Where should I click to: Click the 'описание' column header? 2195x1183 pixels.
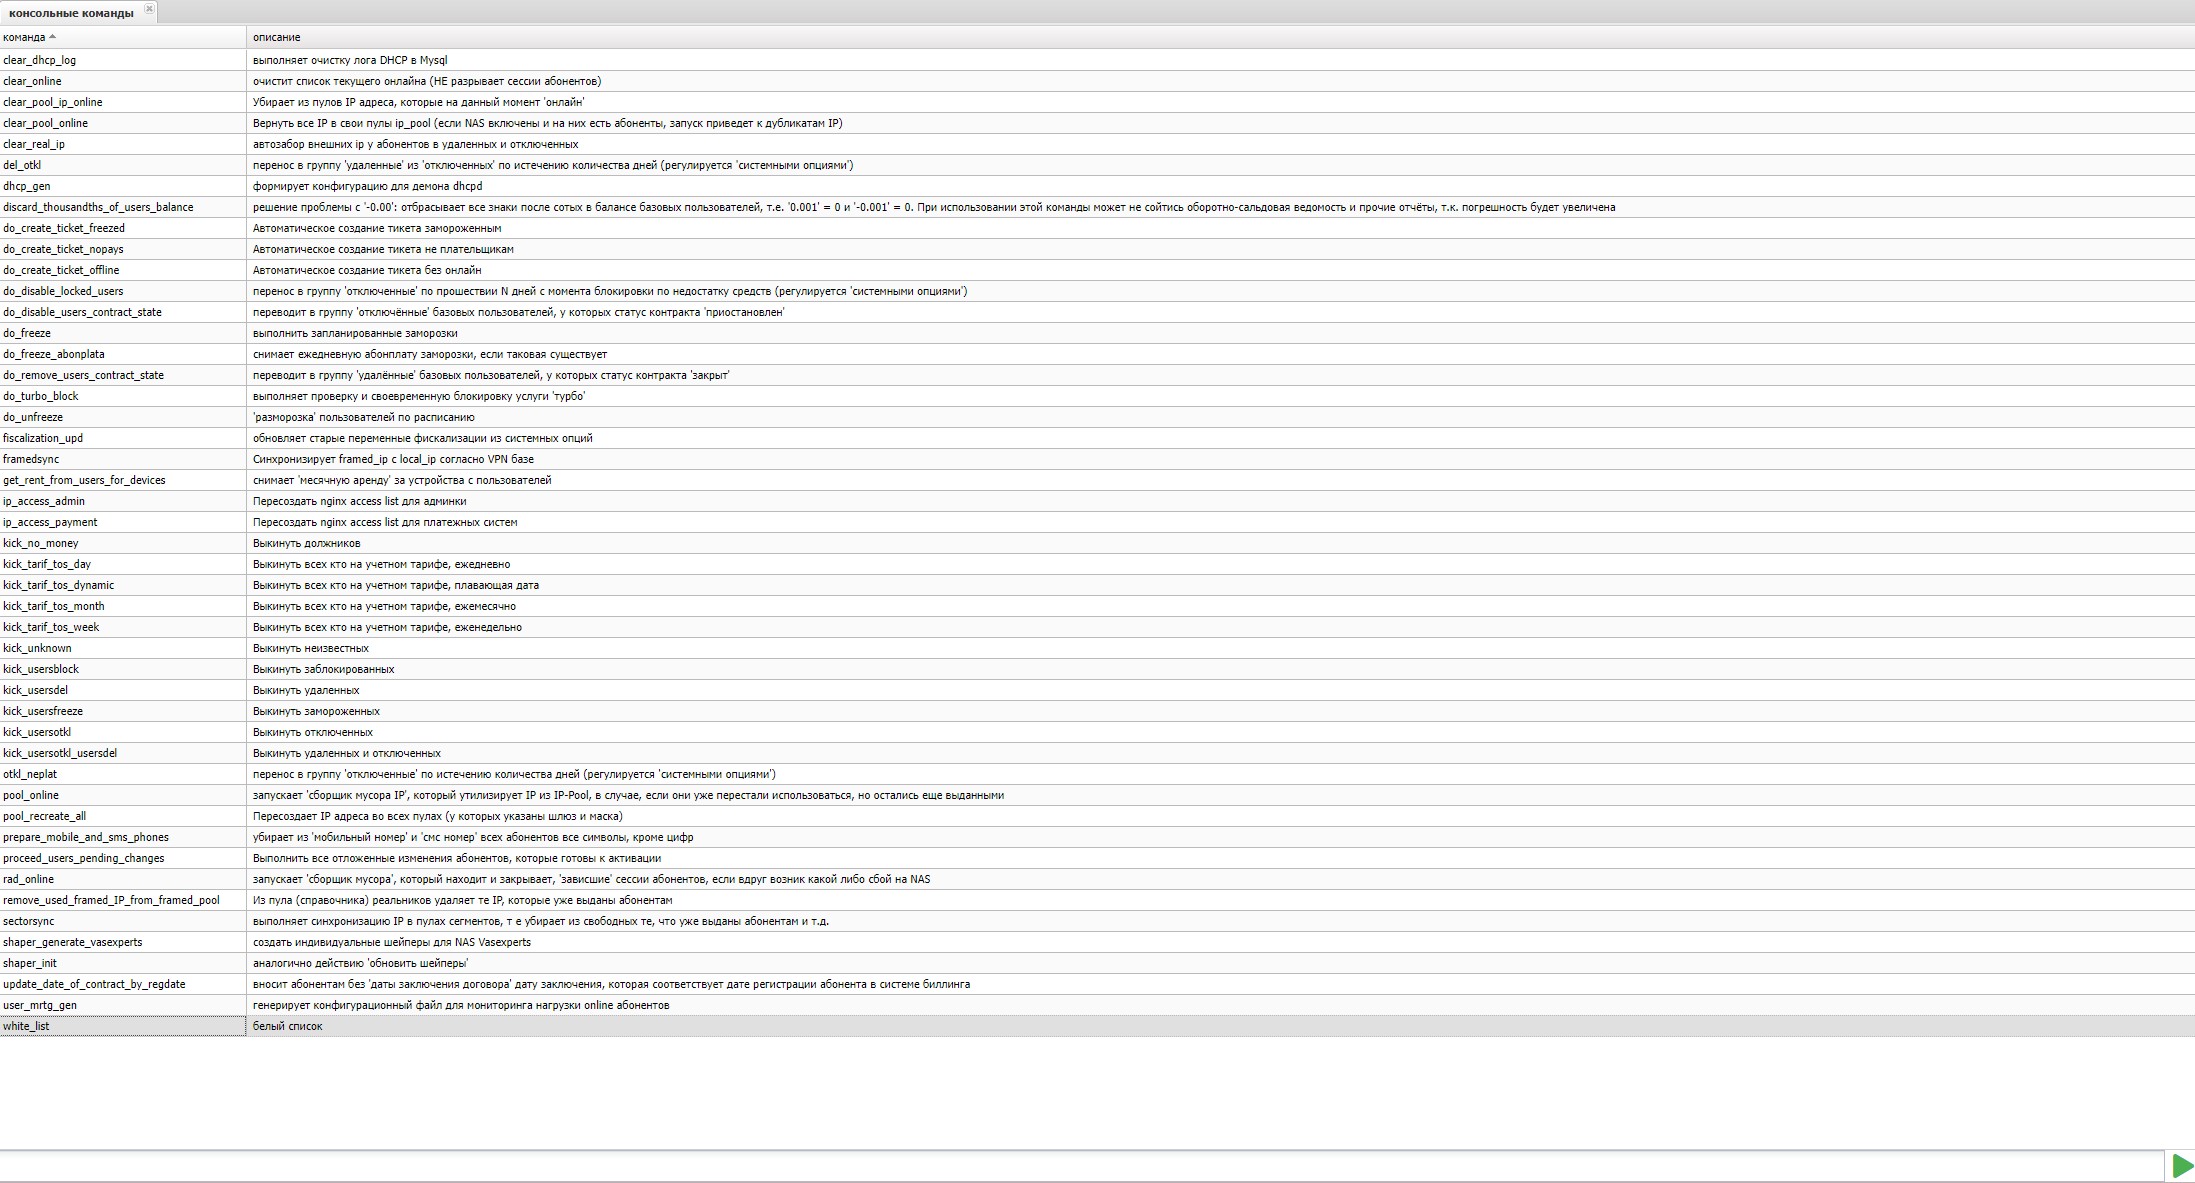point(277,37)
